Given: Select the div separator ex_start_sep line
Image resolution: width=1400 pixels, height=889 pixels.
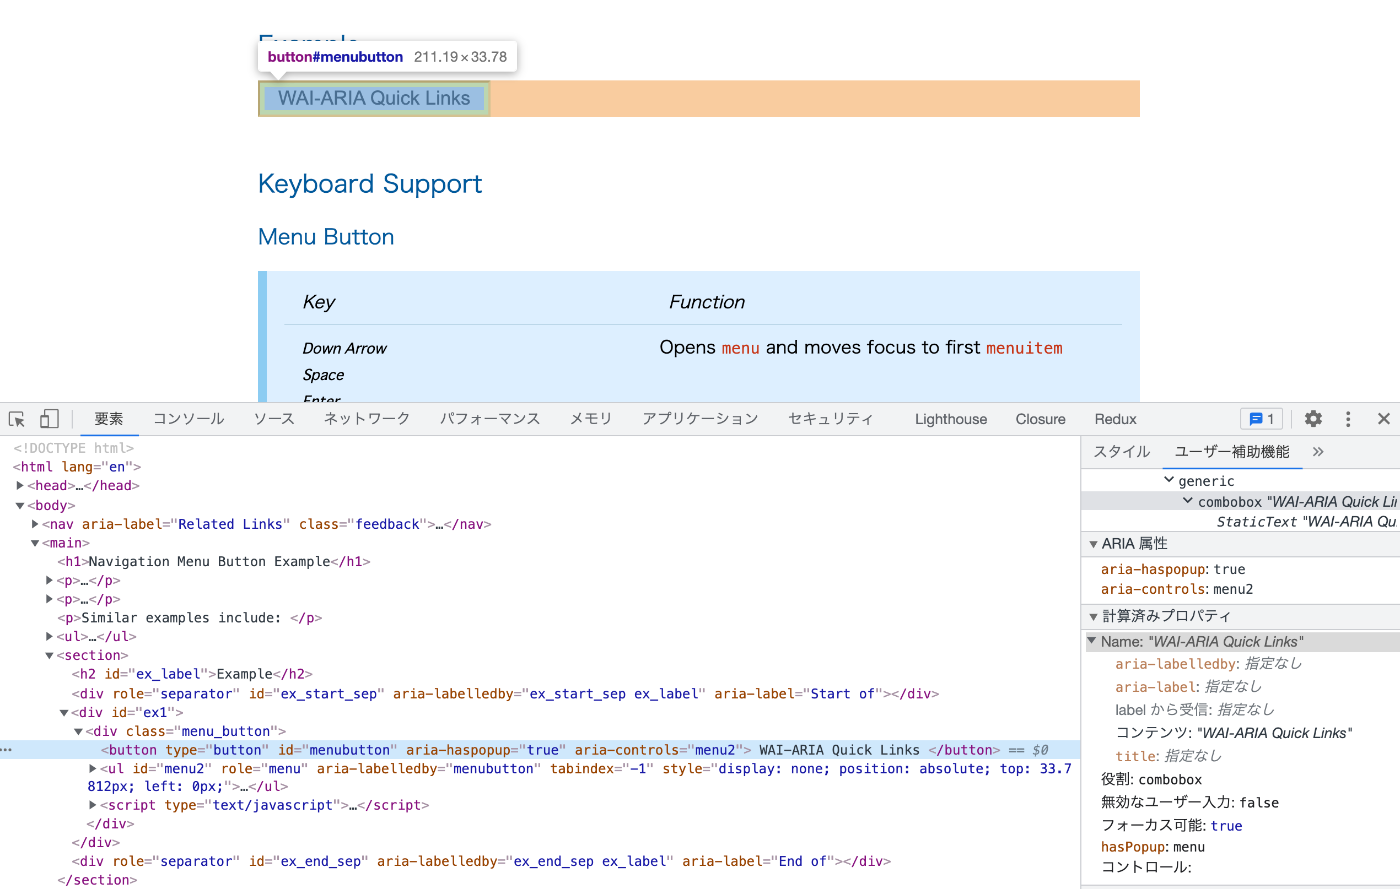Looking at the screenshot, I should [505, 693].
